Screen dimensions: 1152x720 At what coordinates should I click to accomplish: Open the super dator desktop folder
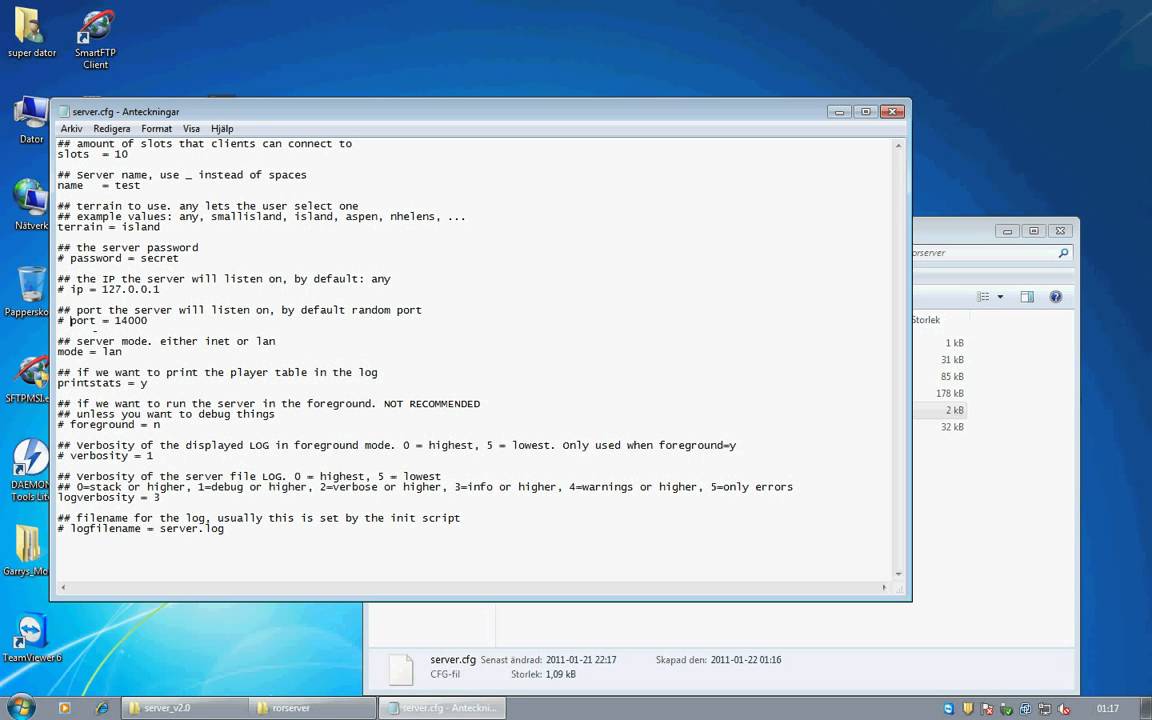(31, 32)
